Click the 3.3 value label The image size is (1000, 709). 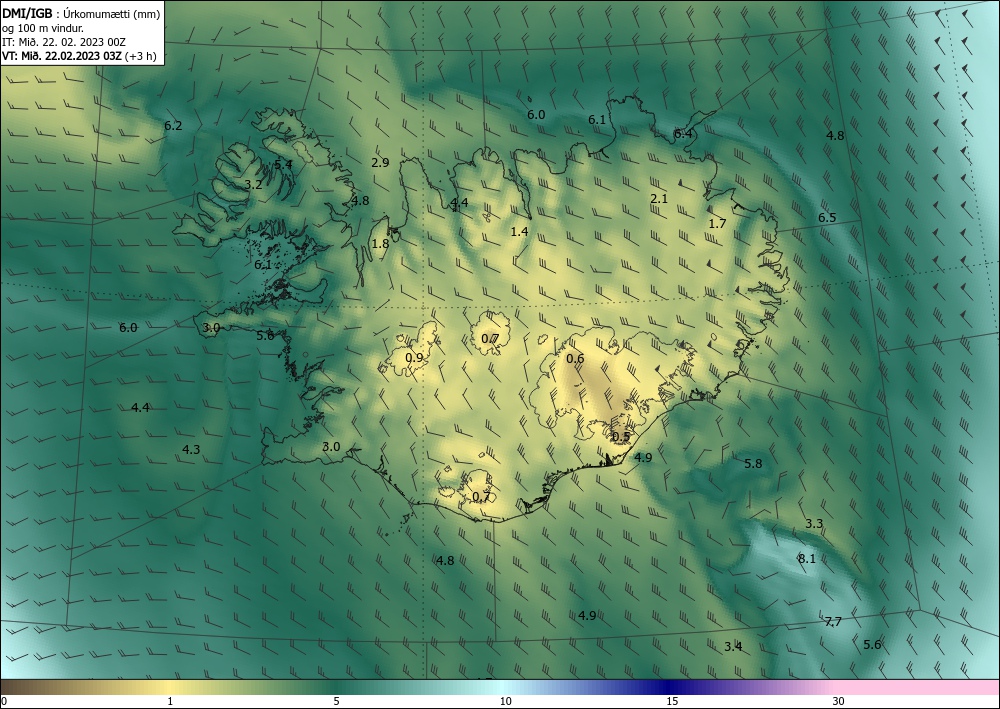click(x=814, y=523)
